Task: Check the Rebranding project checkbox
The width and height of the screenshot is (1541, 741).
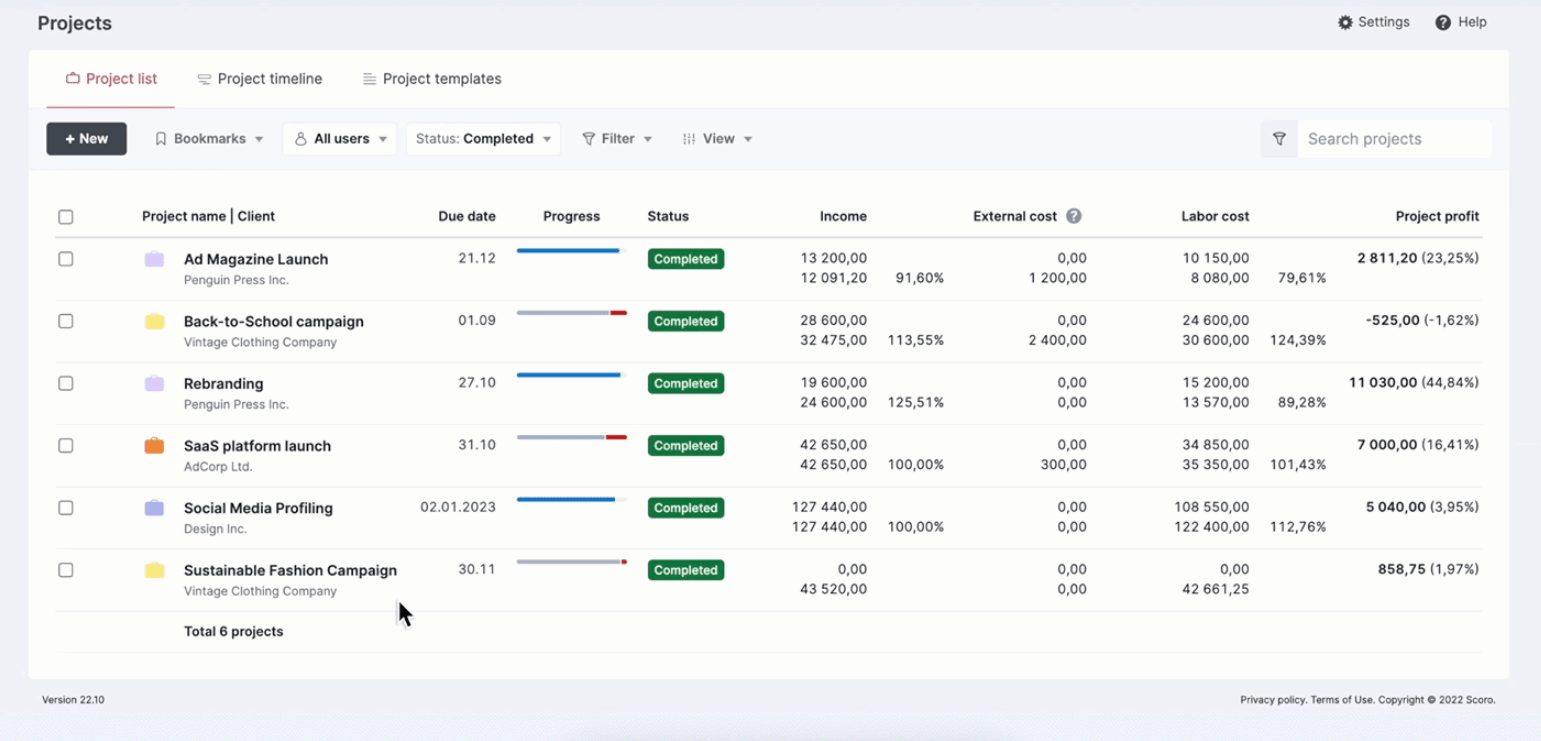Action: click(66, 384)
